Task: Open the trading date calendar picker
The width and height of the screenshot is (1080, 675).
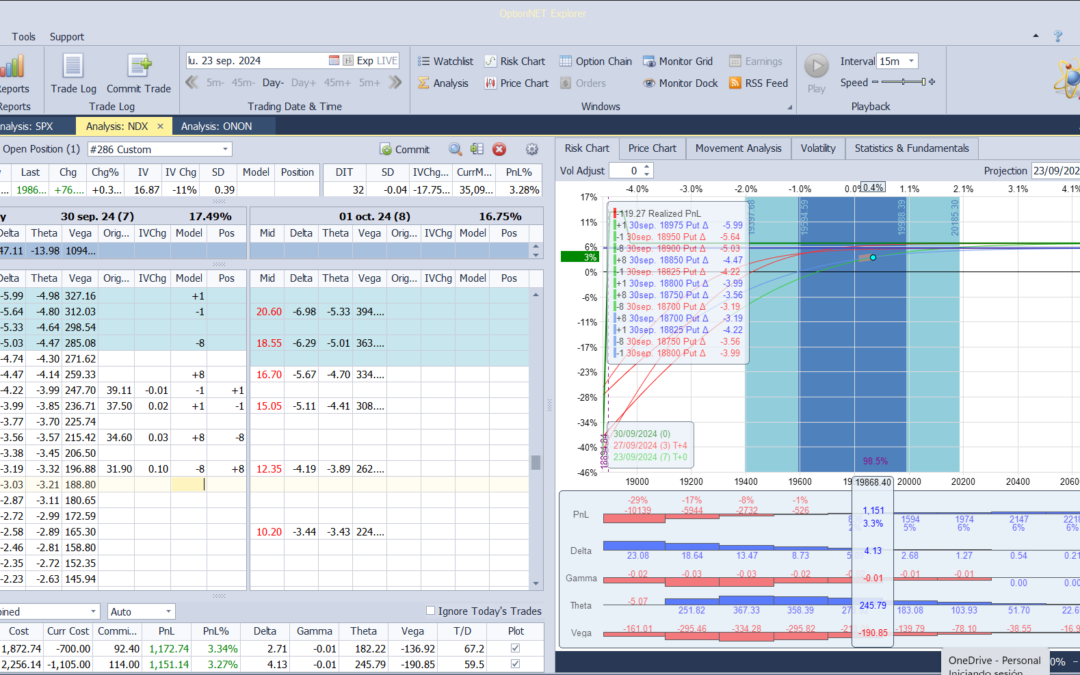Action: [334, 61]
